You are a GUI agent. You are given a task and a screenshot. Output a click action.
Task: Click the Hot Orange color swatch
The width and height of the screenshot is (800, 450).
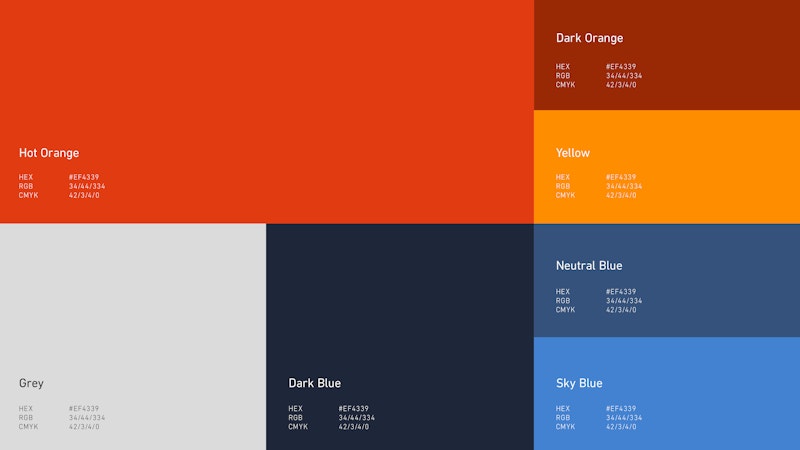click(267, 80)
